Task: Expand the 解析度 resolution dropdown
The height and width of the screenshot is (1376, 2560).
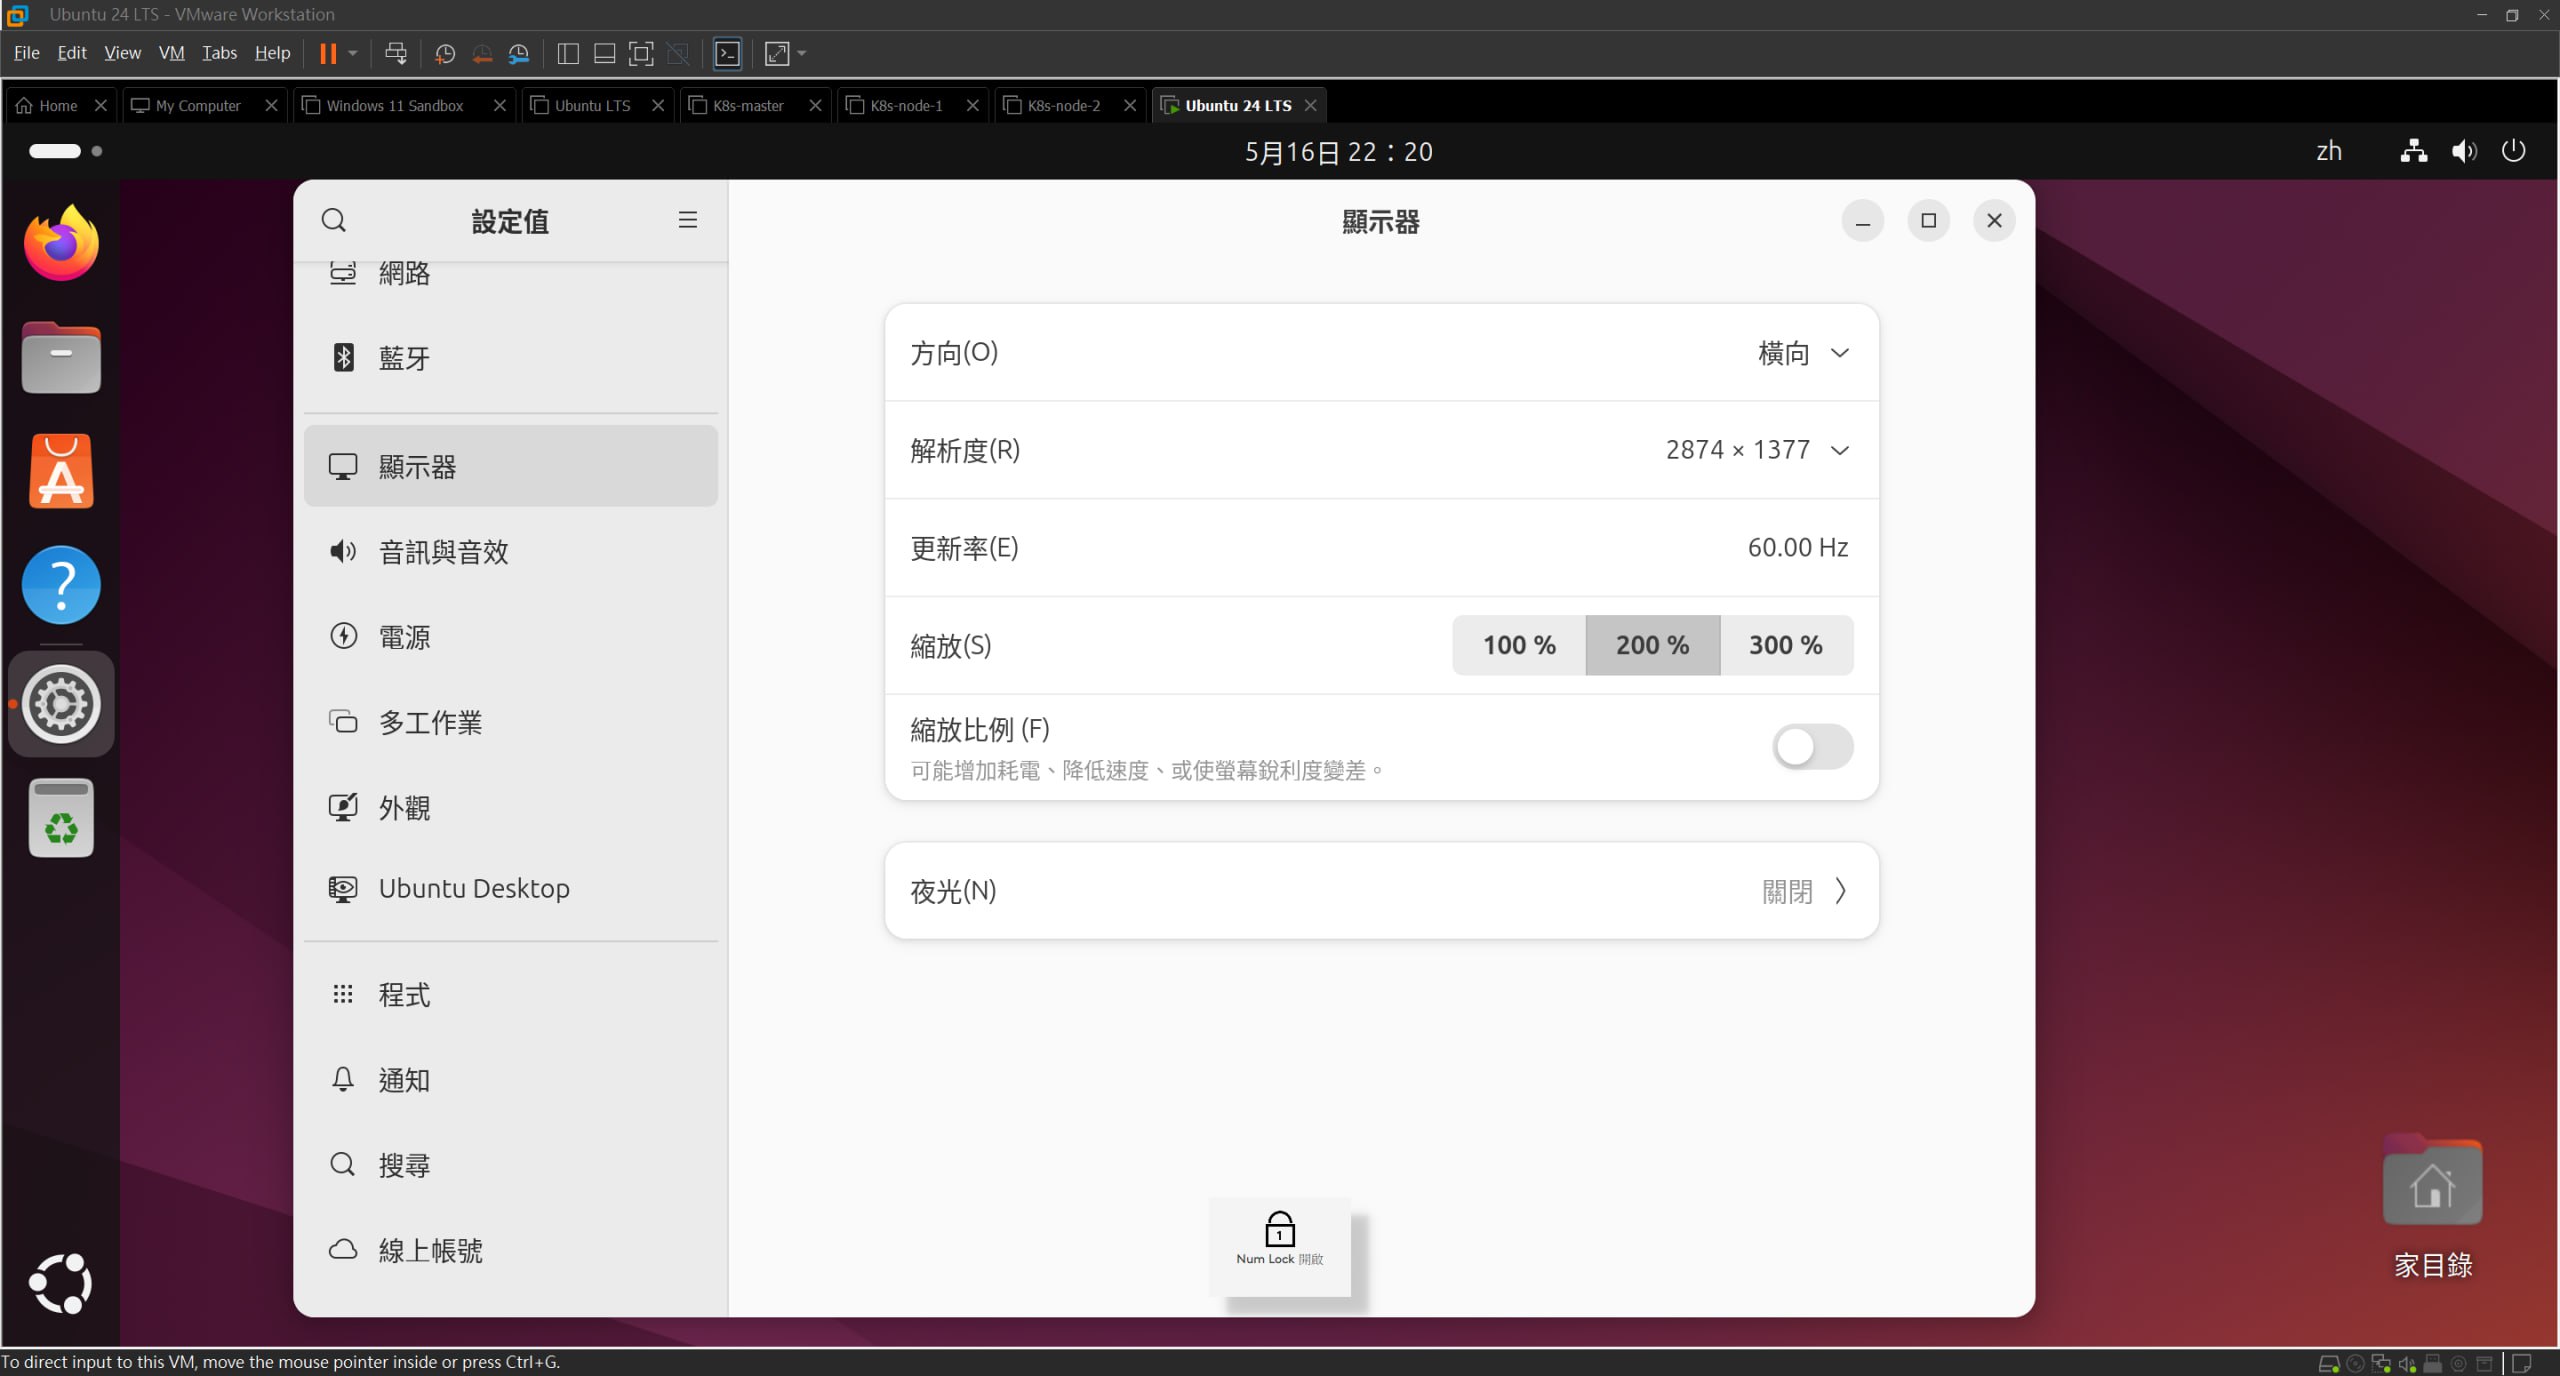Action: pos(1757,450)
